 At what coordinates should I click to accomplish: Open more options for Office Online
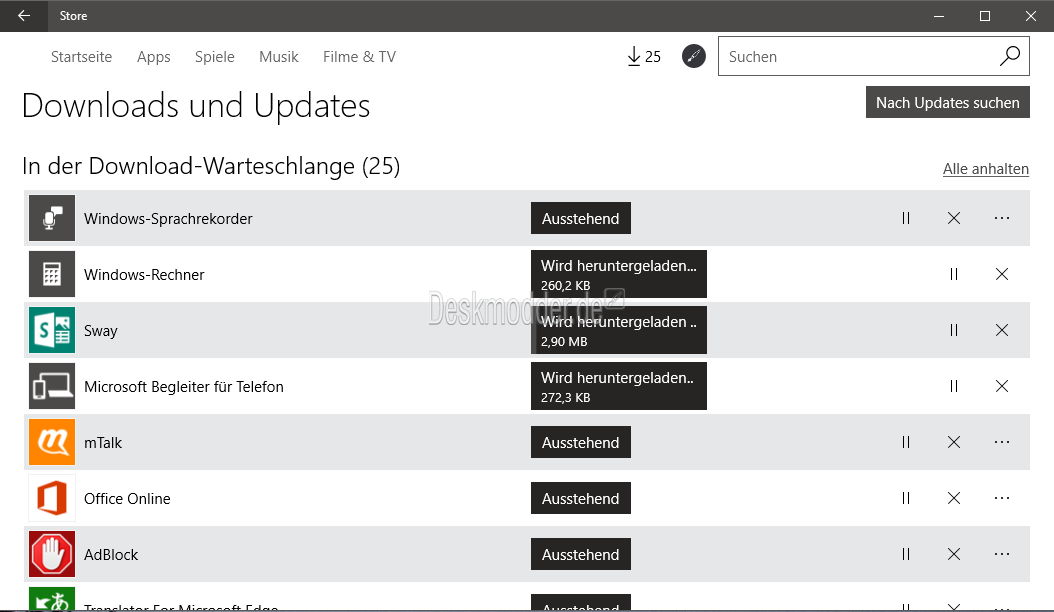click(1002, 498)
